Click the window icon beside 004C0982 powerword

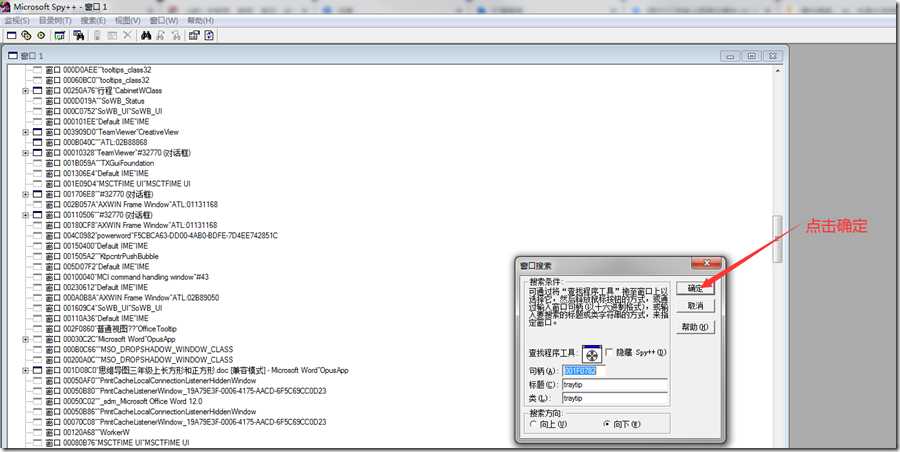click(37, 235)
